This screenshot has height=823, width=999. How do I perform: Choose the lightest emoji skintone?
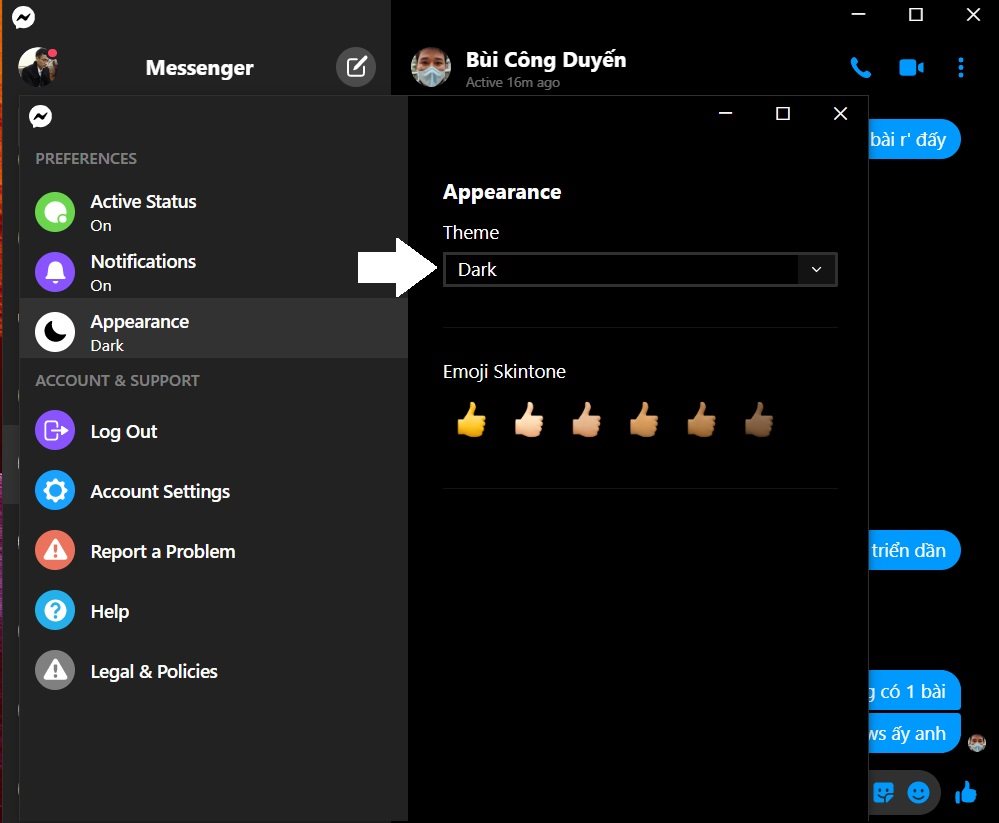529,421
